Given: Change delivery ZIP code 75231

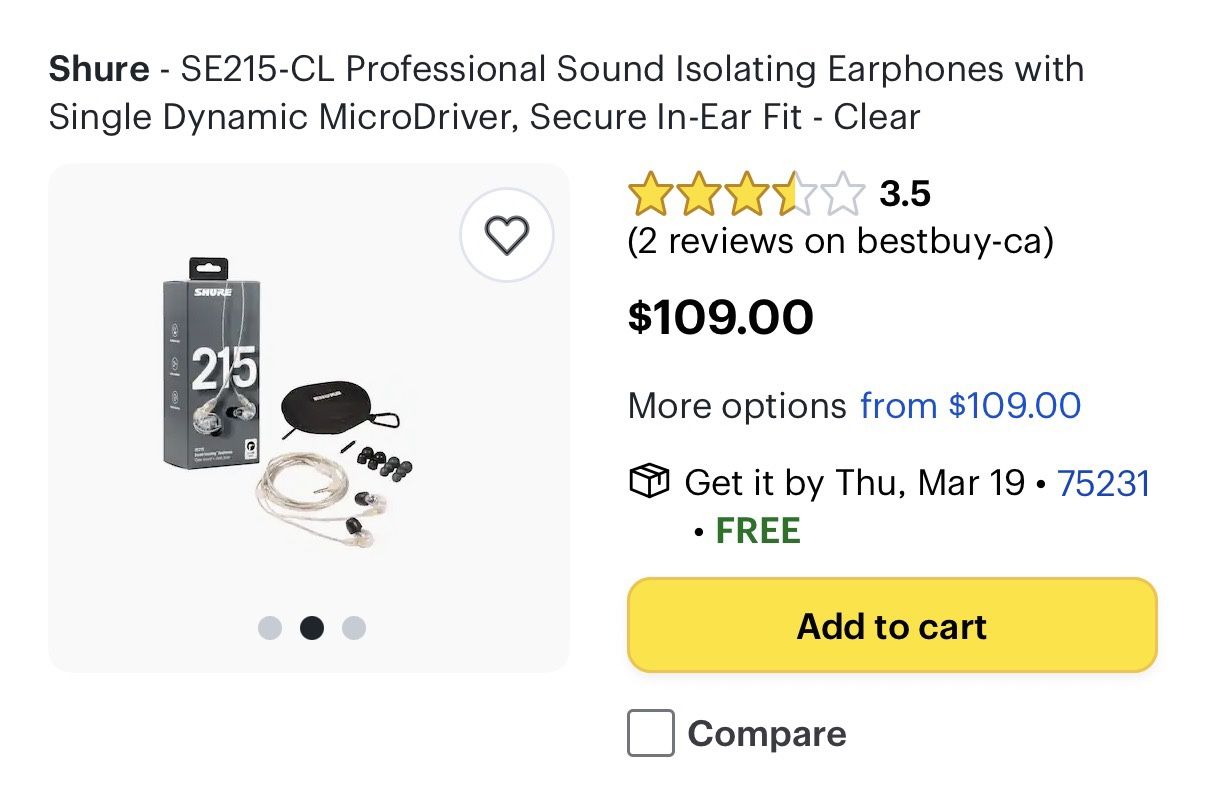Looking at the screenshot, I should coord(1104,483).
